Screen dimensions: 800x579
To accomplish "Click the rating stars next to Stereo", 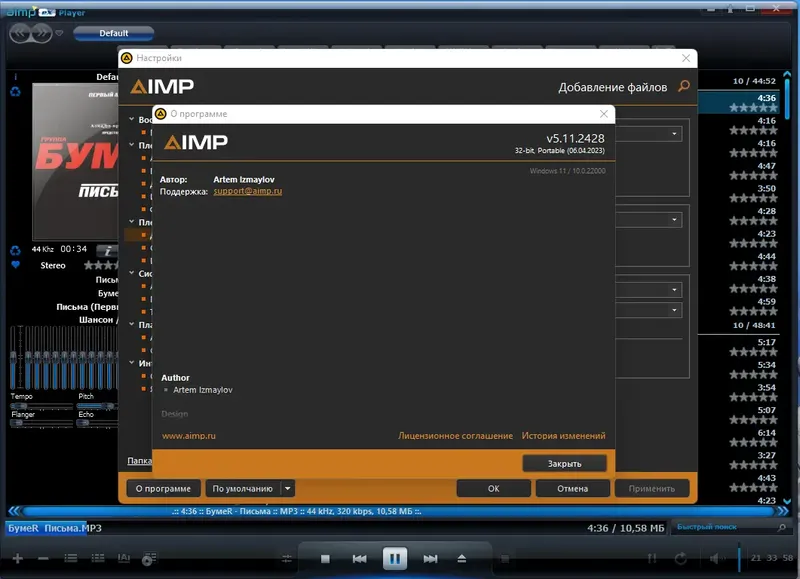I will pos(100,265).
